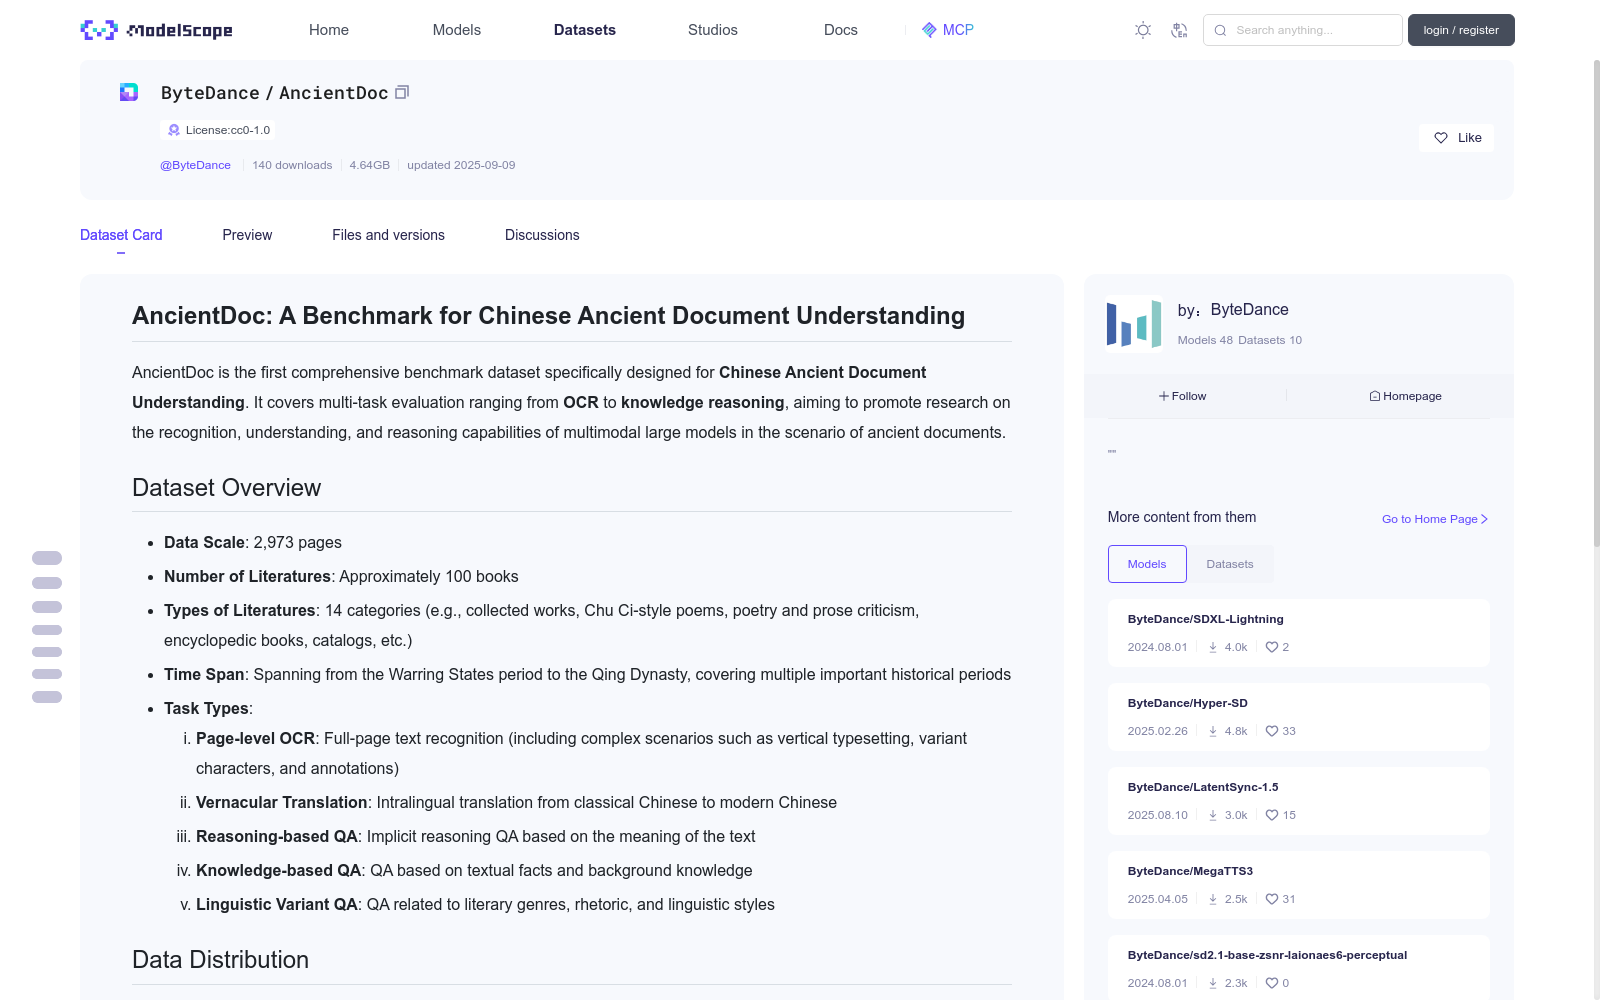
Task: Switch to the Preview tab
Action: pos(247,235)
